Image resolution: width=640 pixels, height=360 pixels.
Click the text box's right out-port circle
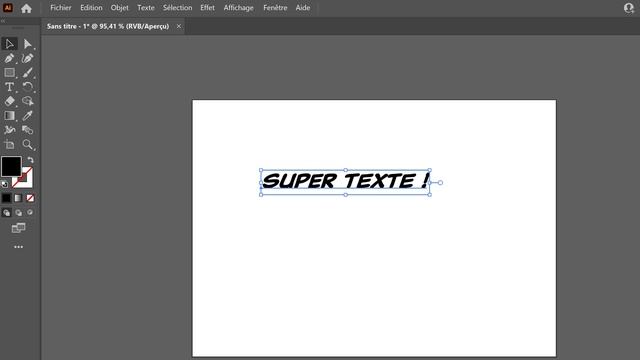tap(440, 182)
